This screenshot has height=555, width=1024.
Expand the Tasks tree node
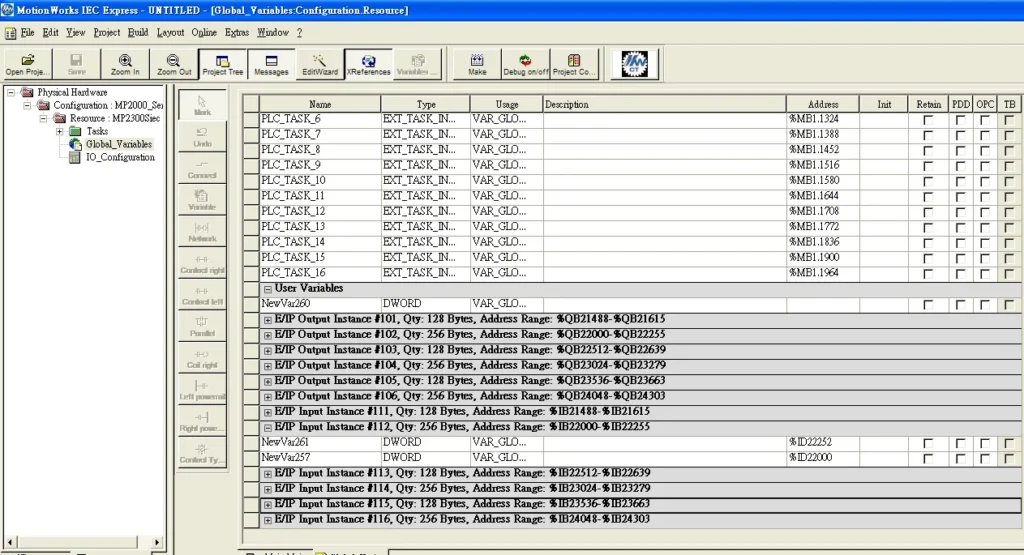[x=59, y=131]
